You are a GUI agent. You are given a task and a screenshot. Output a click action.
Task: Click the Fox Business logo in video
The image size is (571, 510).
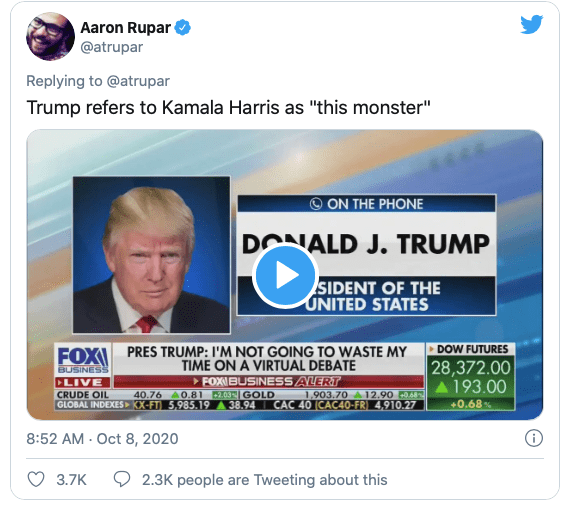coord(83,360)
